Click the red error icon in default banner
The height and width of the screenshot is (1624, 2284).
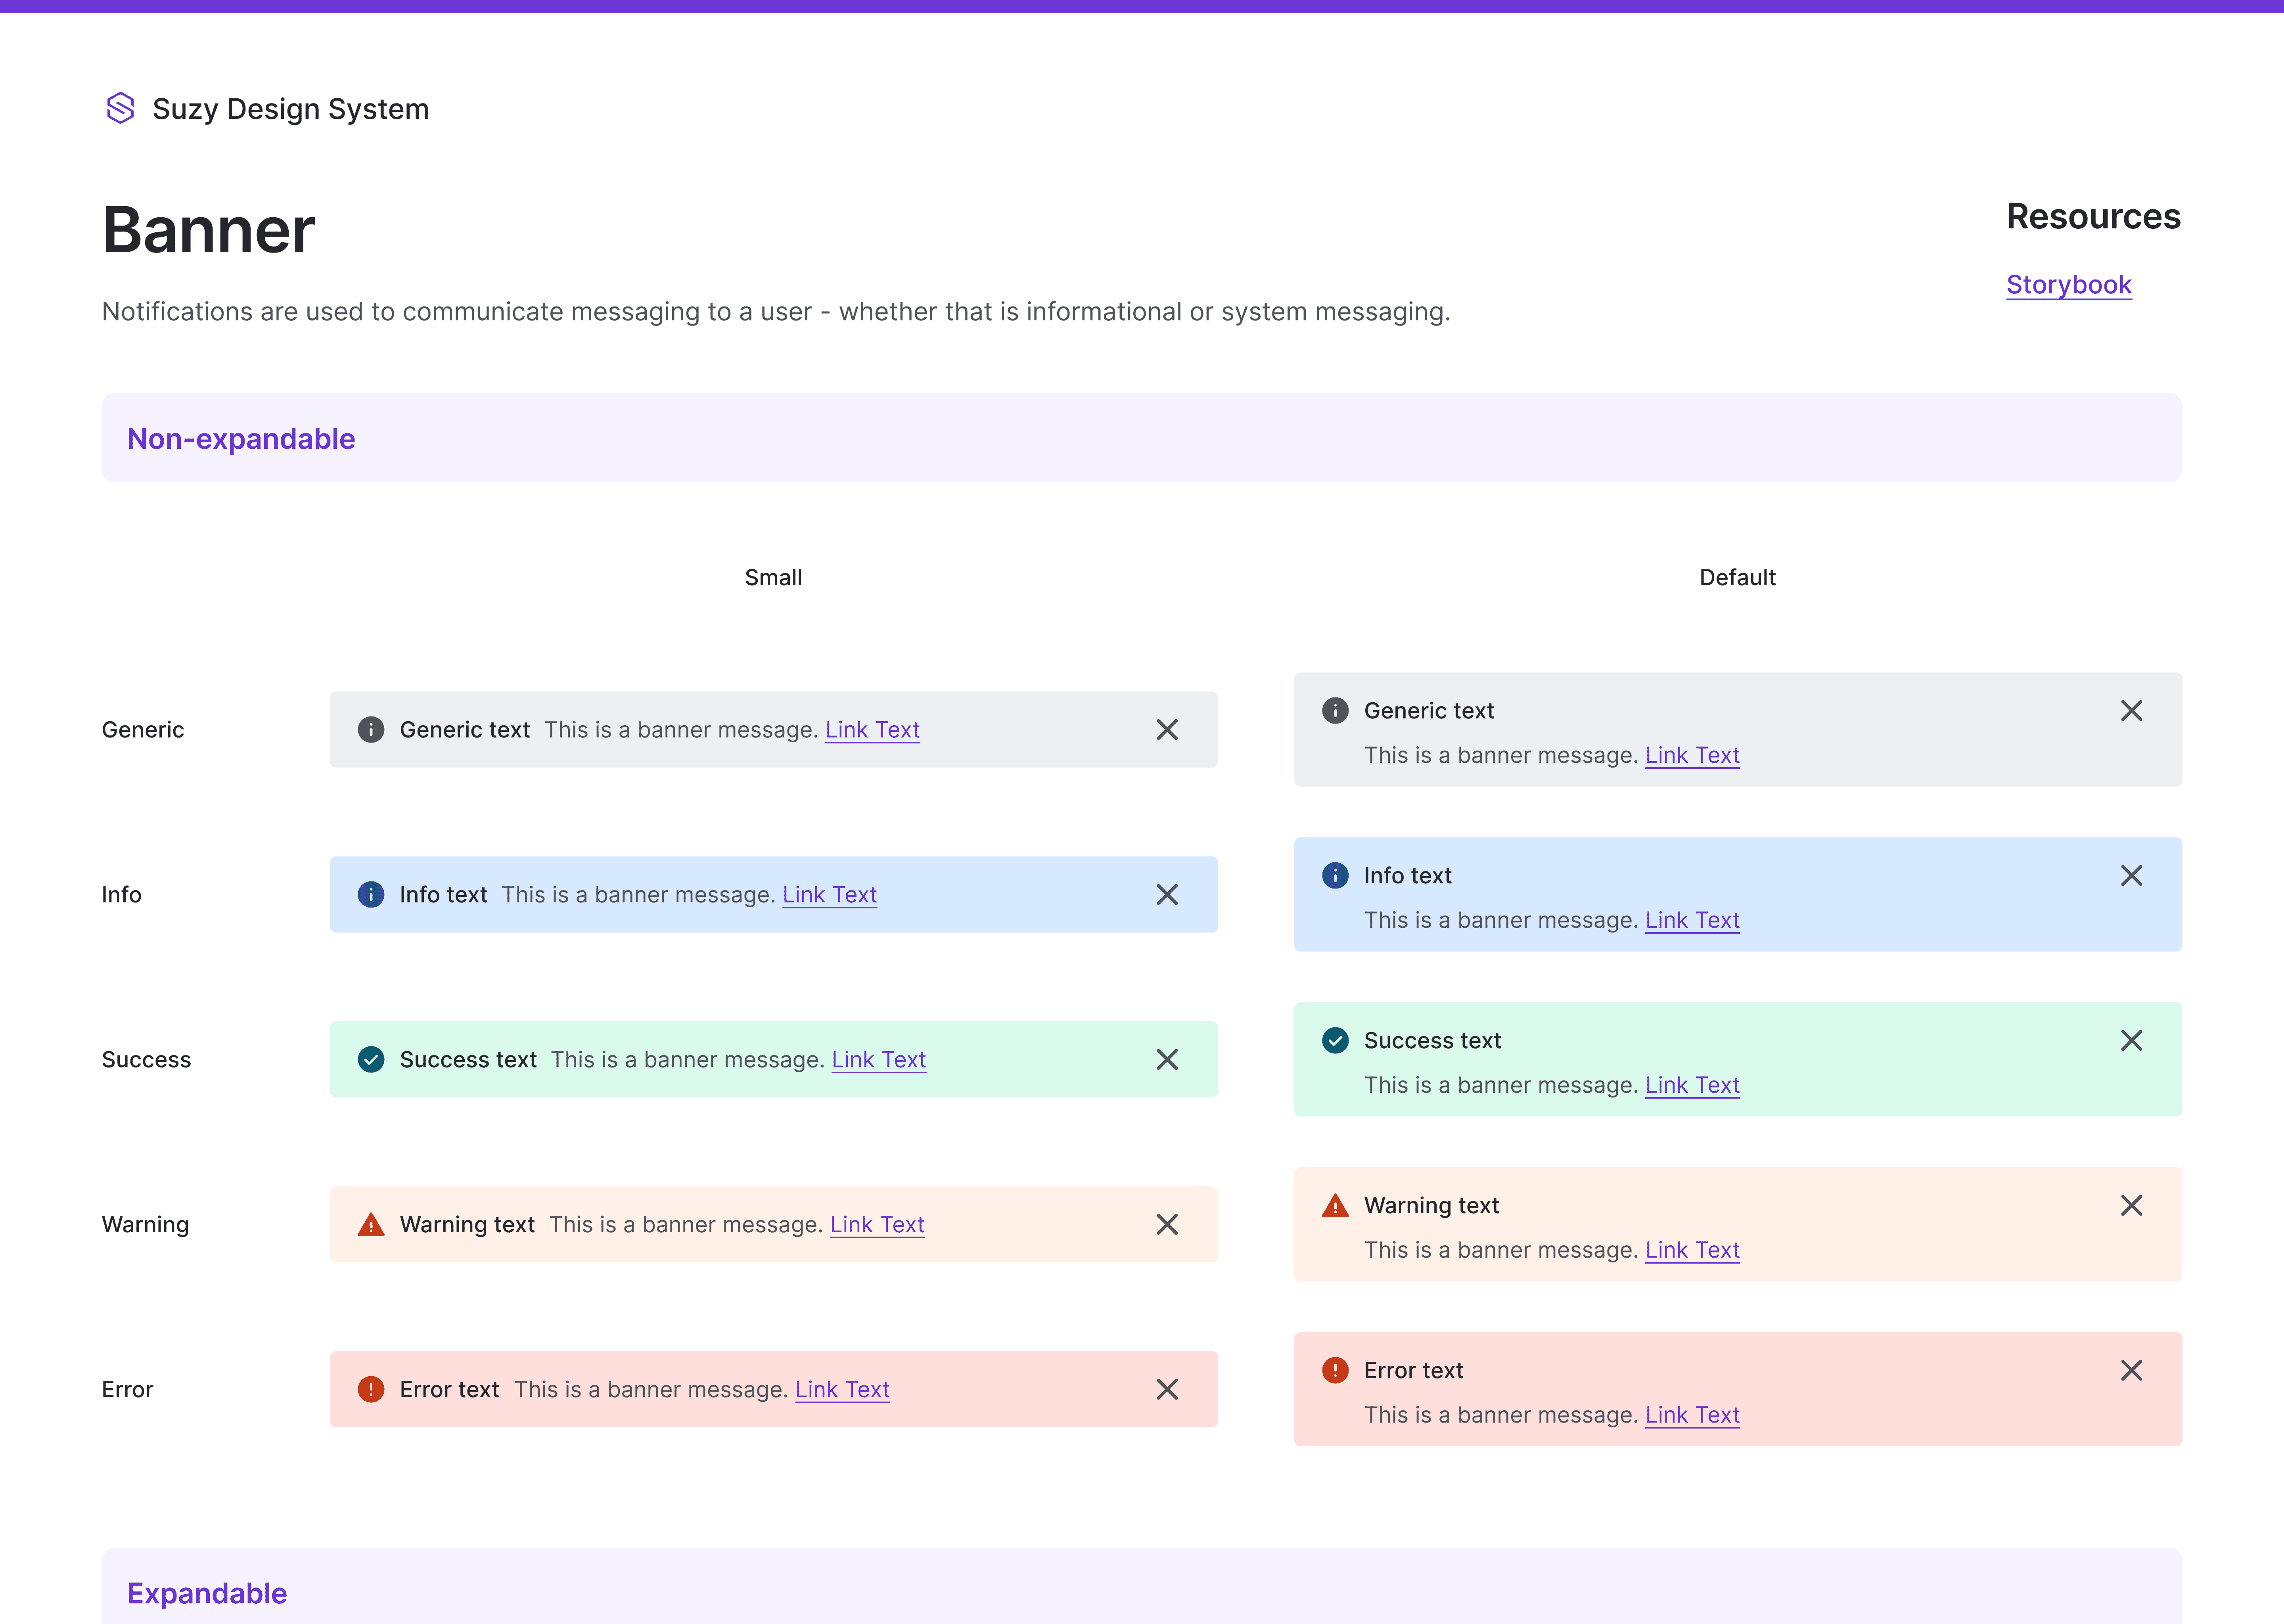coord(1335,1371)
